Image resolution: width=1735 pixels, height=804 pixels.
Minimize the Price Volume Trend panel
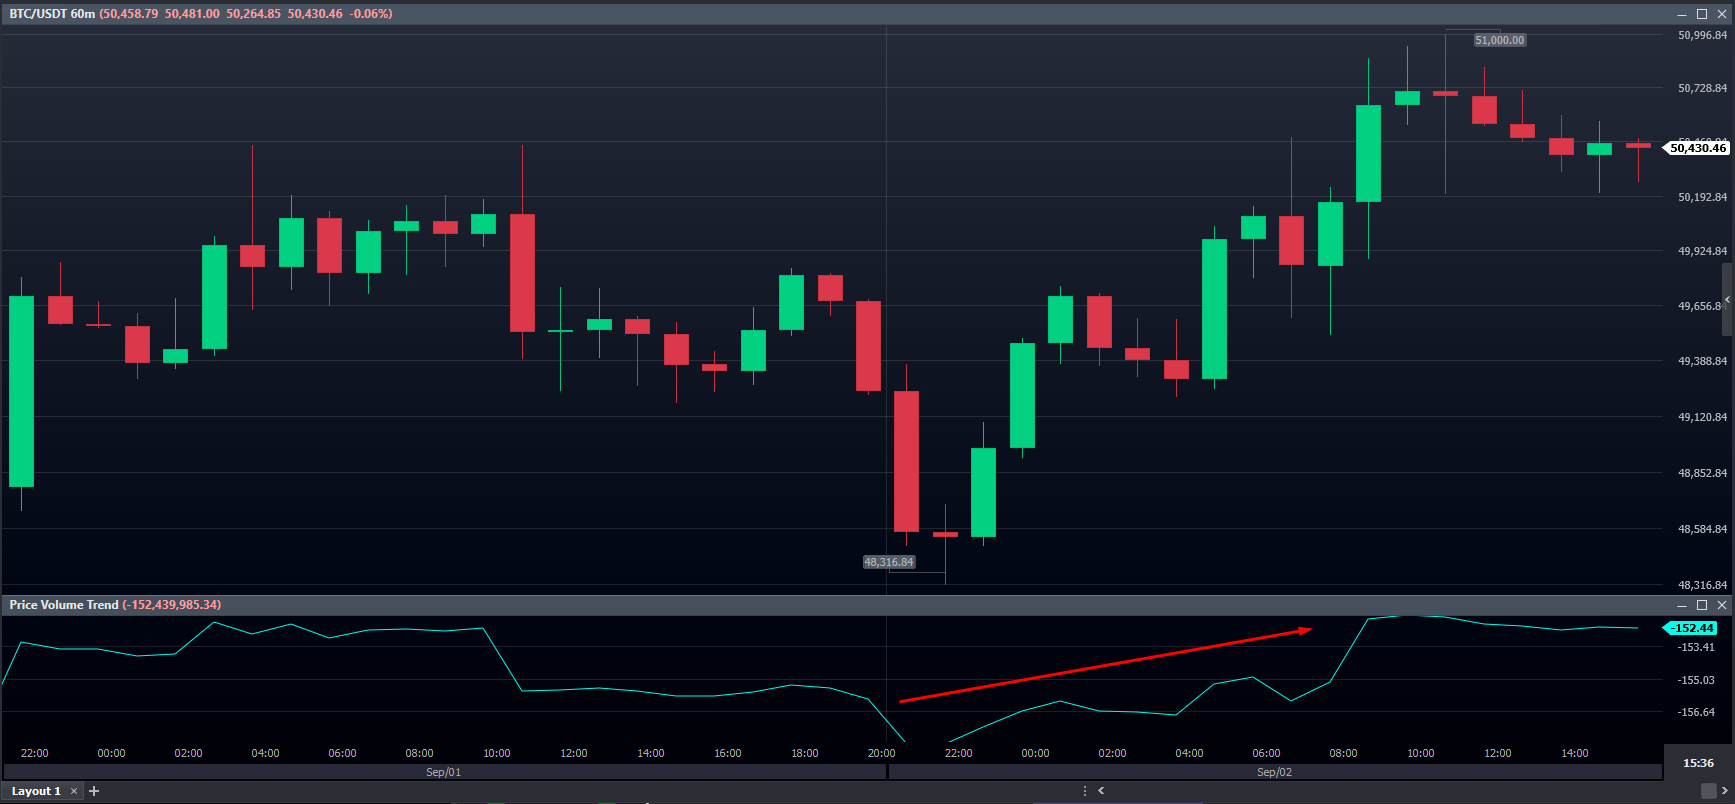click(1682, 605)
